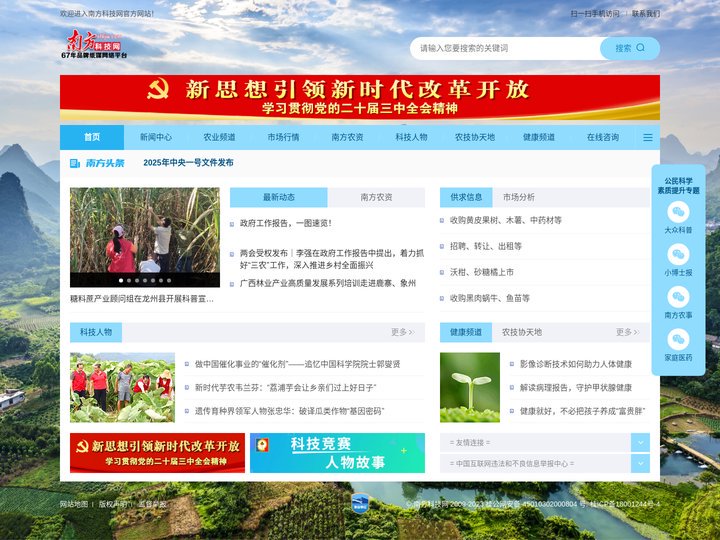Open article 广西林业产业高质量发展系列培训
This screenshot has height=540, width=720.
click(x=328, y=283)
